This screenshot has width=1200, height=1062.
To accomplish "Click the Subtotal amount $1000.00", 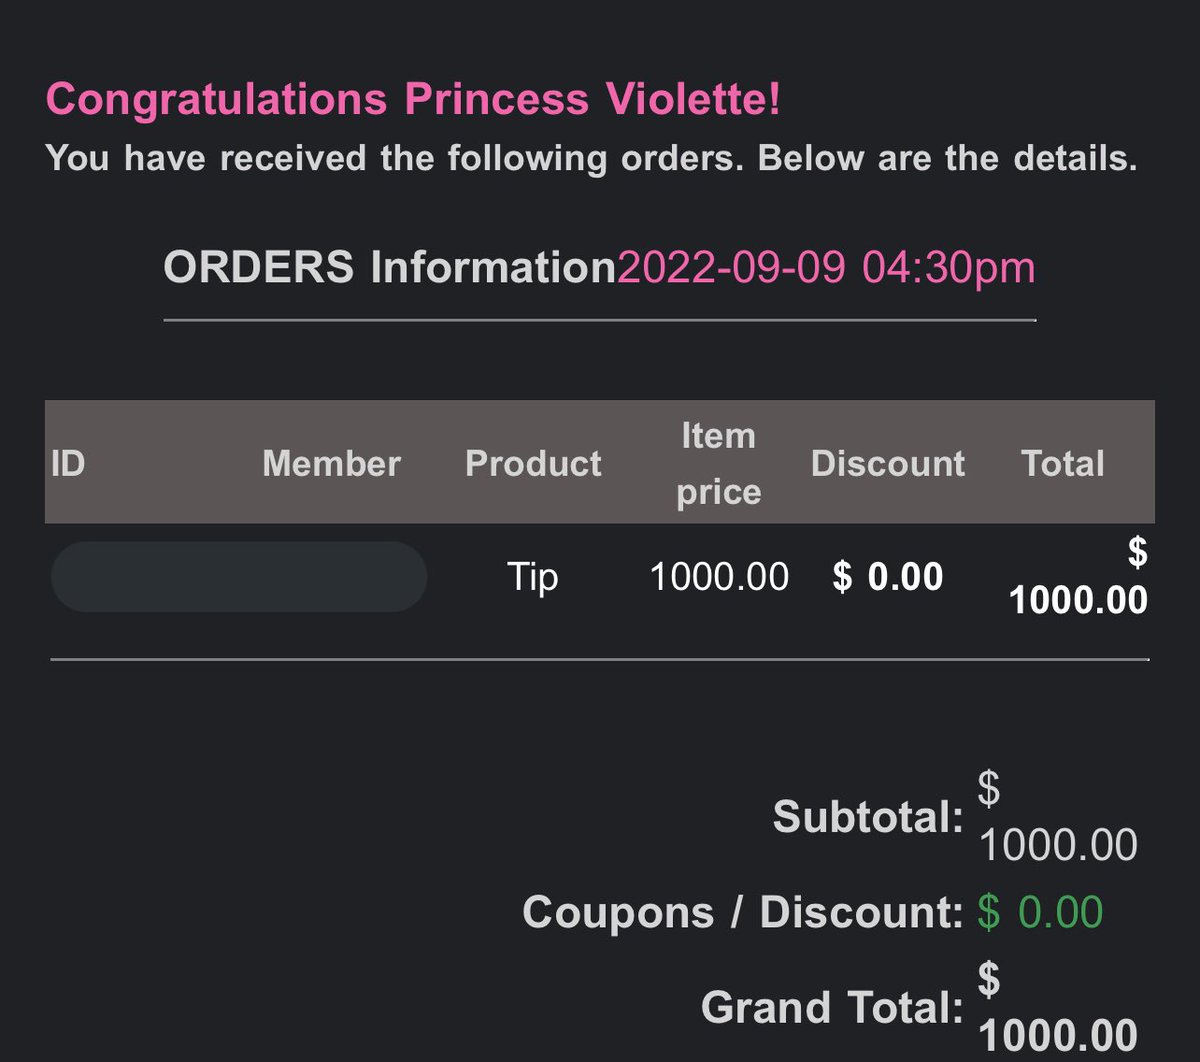I will pos(1058,818).
